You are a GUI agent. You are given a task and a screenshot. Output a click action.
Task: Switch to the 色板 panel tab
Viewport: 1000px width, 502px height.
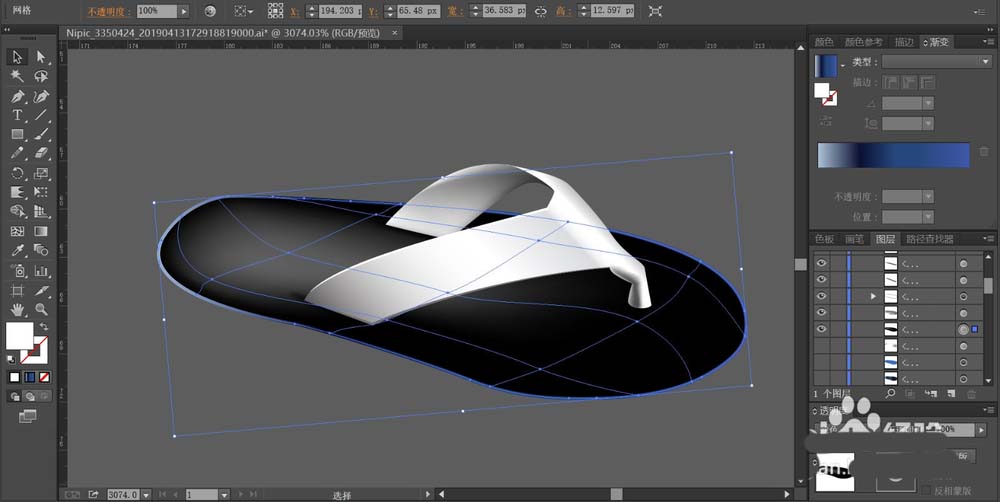[x=824, y=240]
